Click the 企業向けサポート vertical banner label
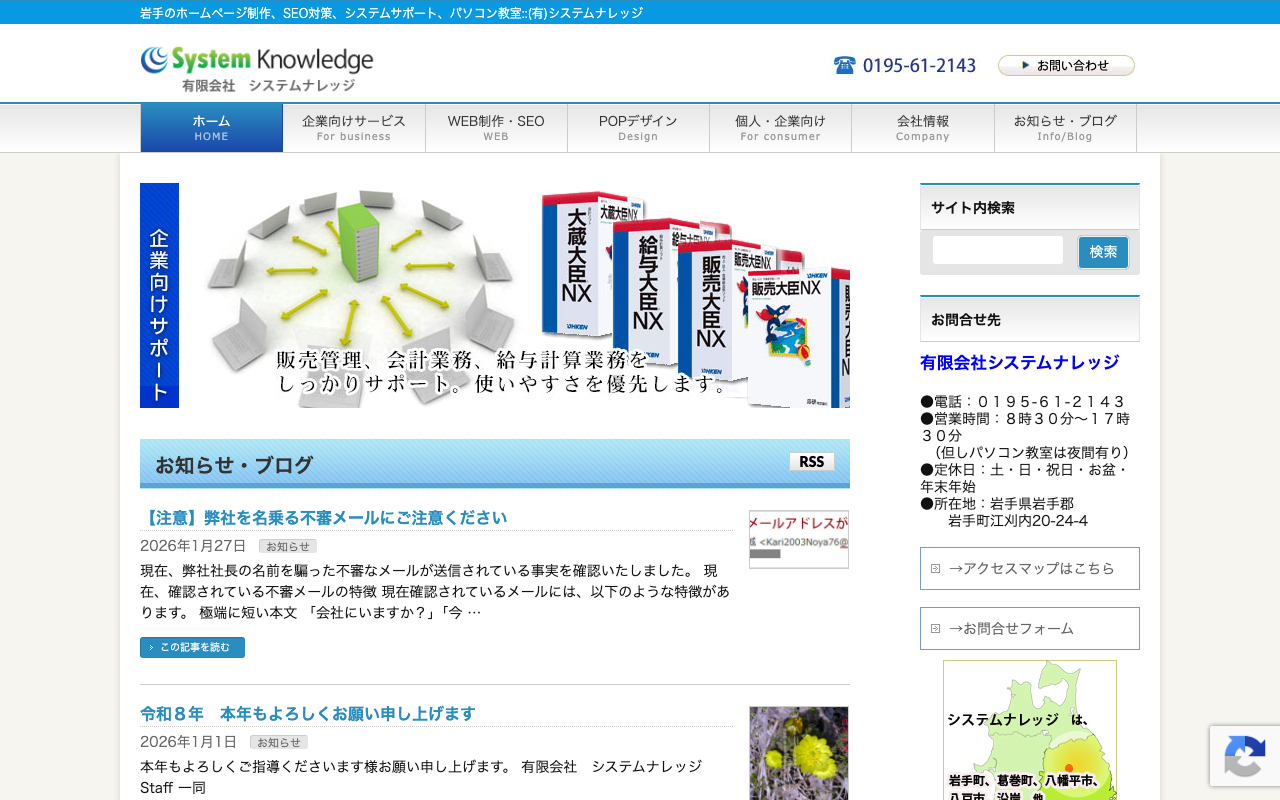Viewport: 1280px width, 800px height. [159, 295]
